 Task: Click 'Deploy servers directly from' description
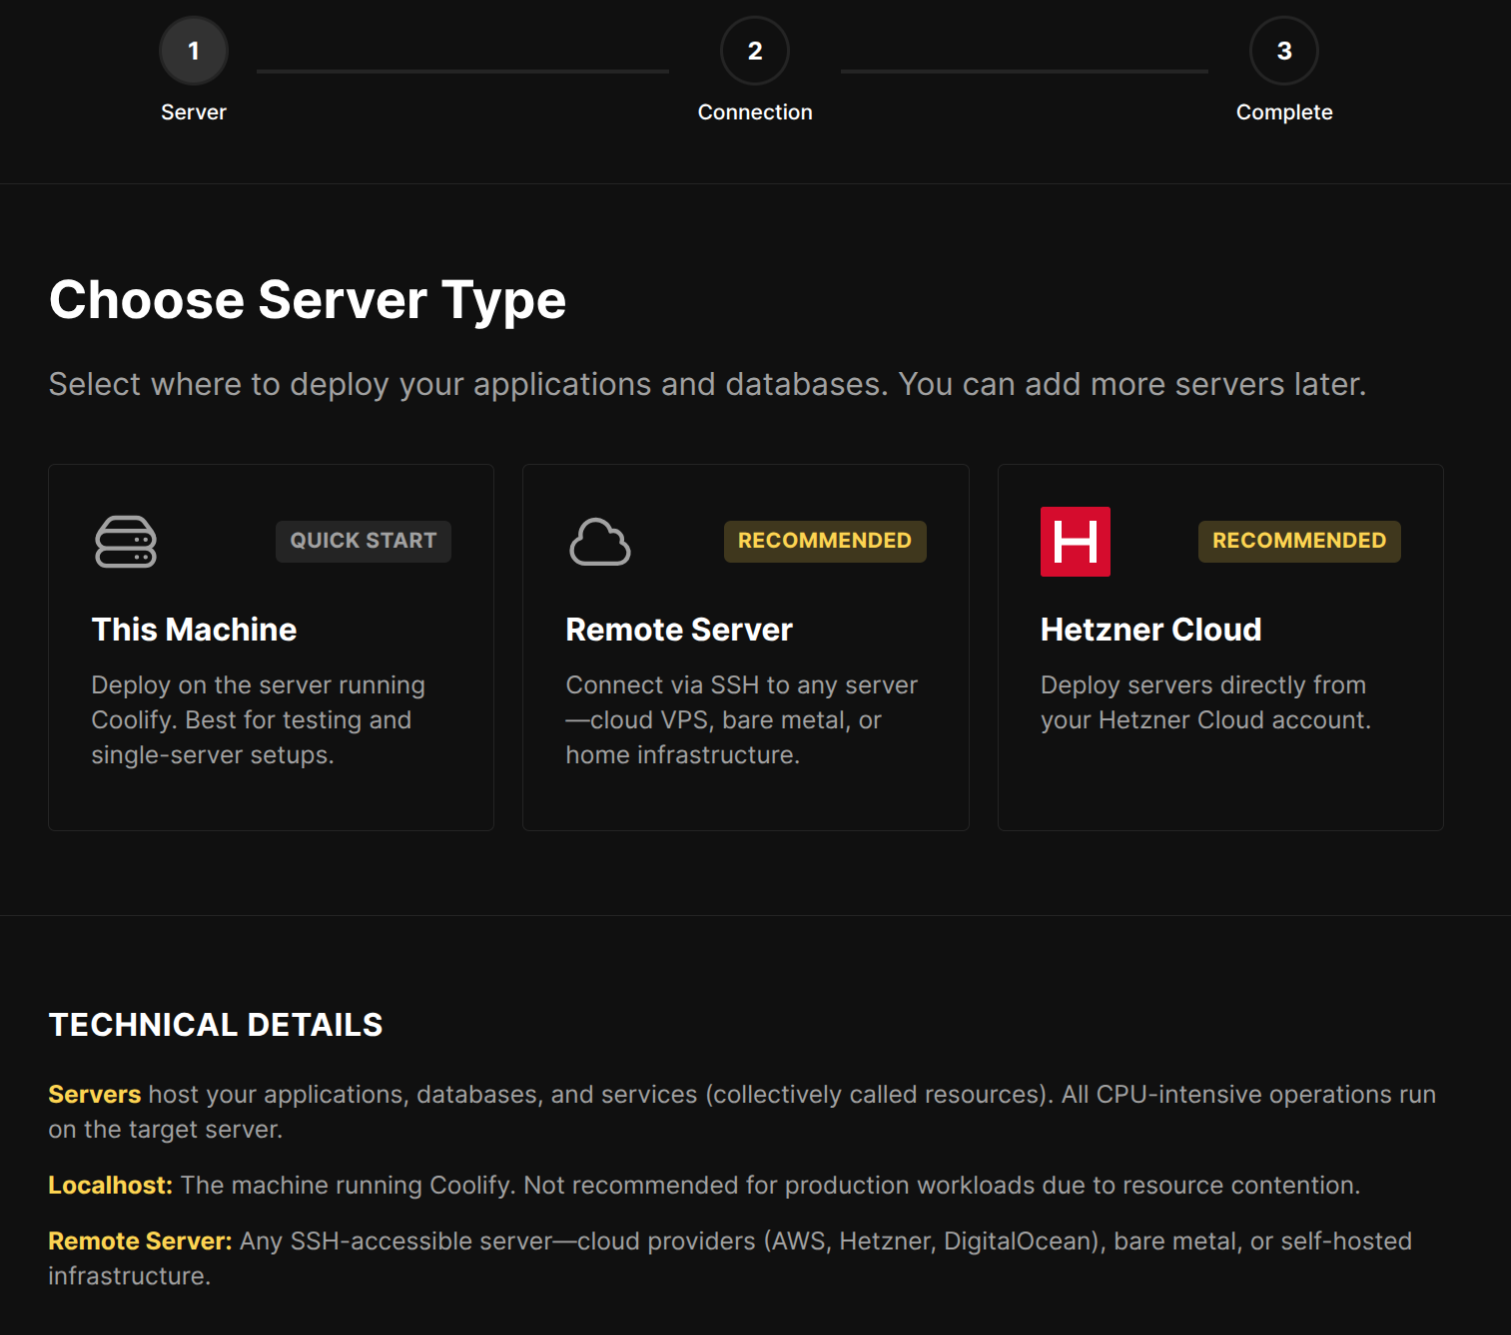click(x=1205, y=702)
